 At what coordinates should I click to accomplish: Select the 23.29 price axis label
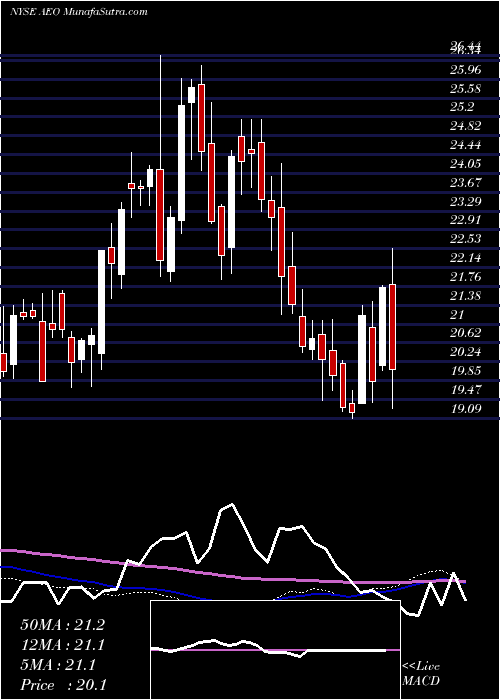pyautogui.click(x=466, y=201)
